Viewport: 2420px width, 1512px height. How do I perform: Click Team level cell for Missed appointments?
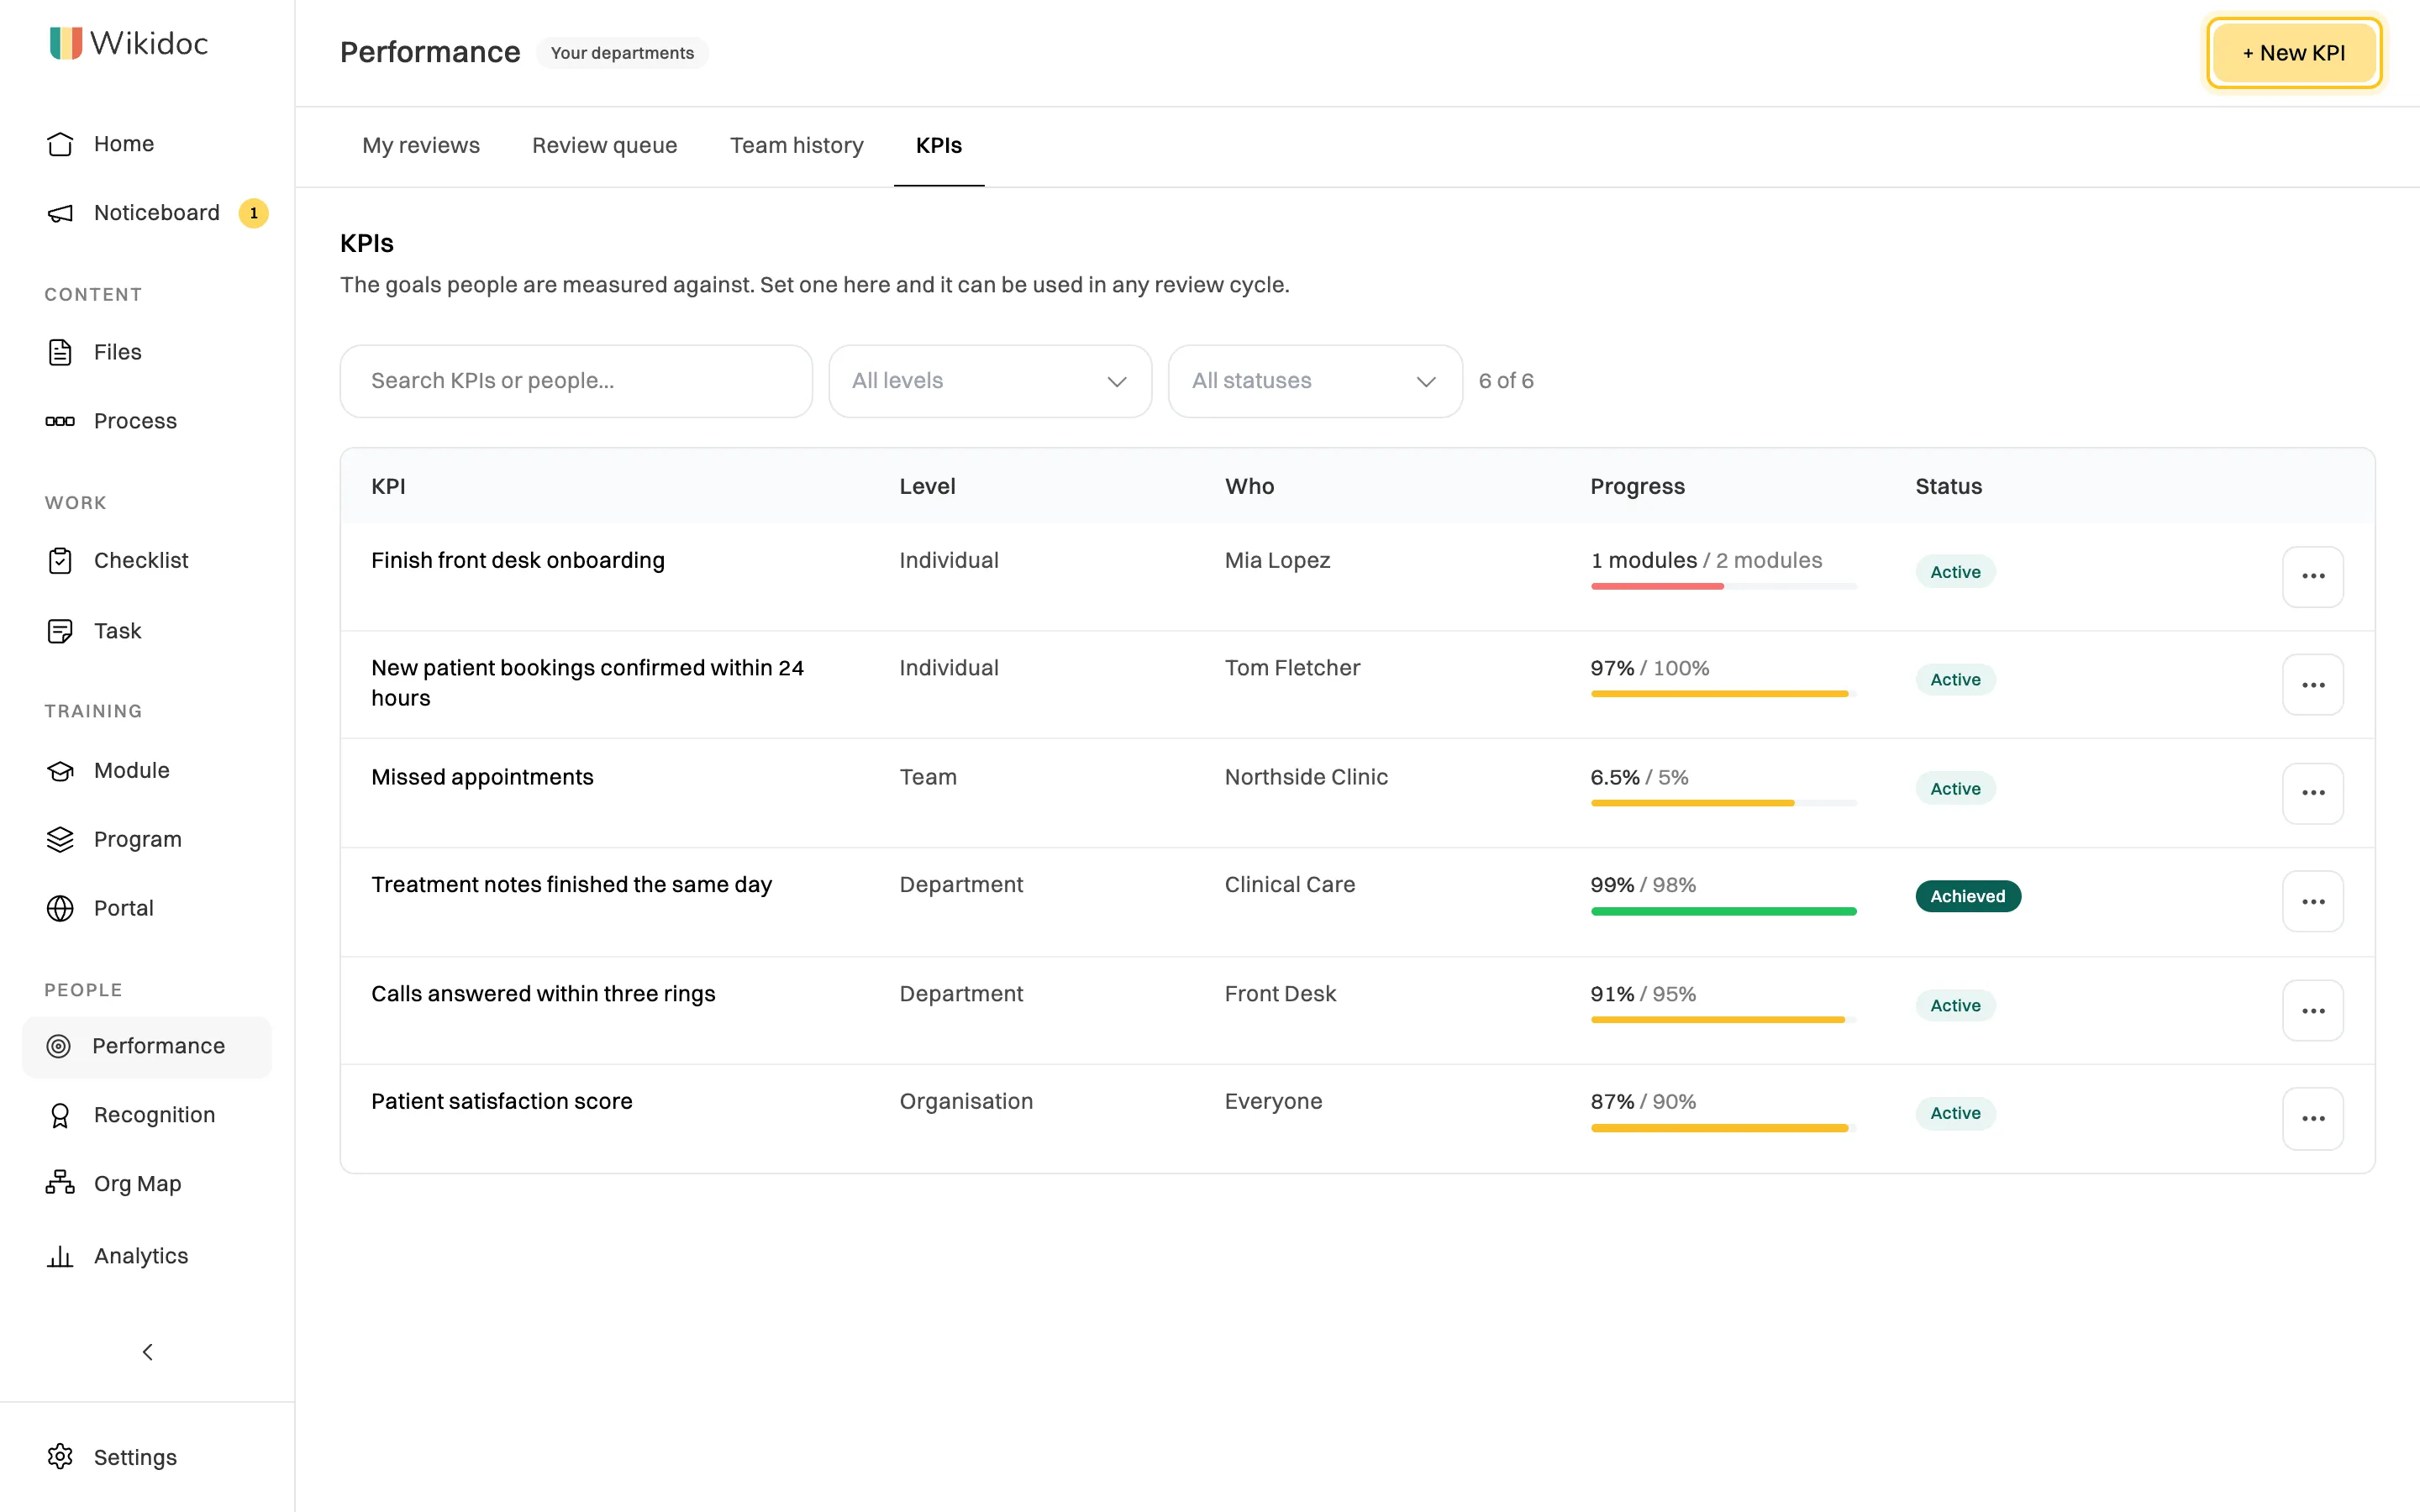[928, 777]
